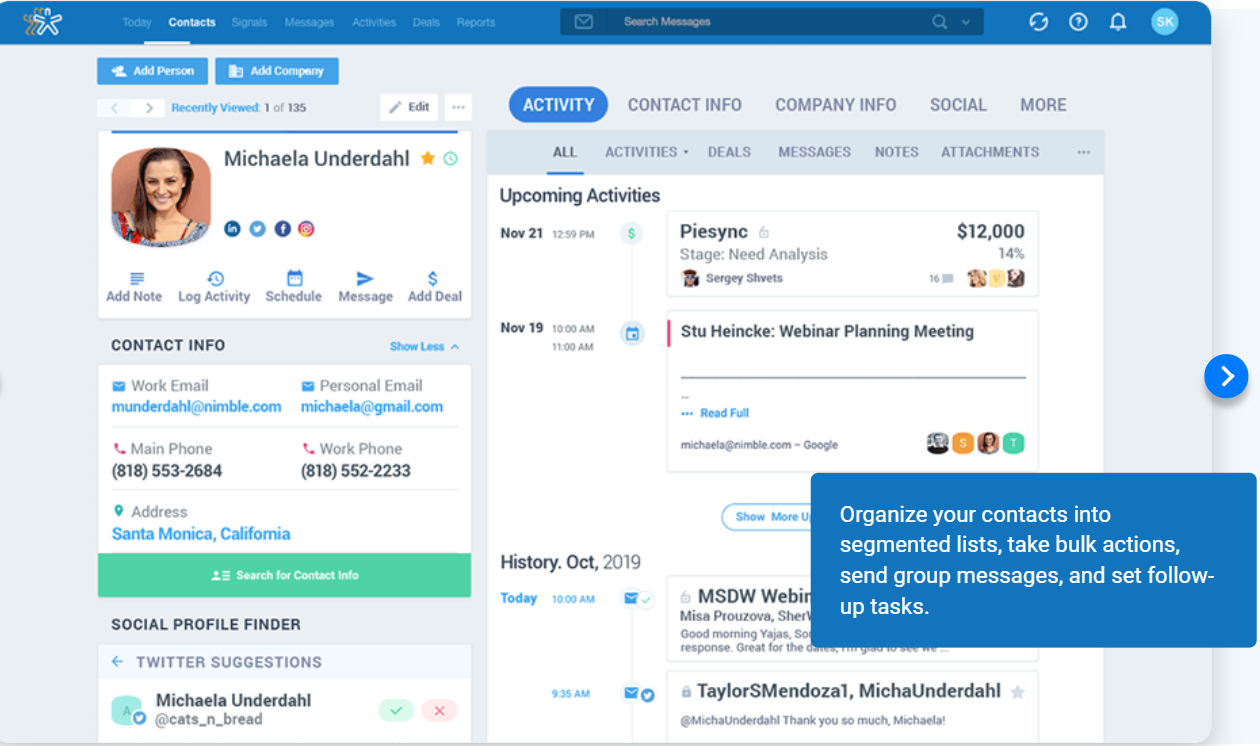Image resolution: width=1260 pixels, height=746 pixels.
Task: Go to next contact arrow
Action: pyautogui.click(x=148, y=108)
